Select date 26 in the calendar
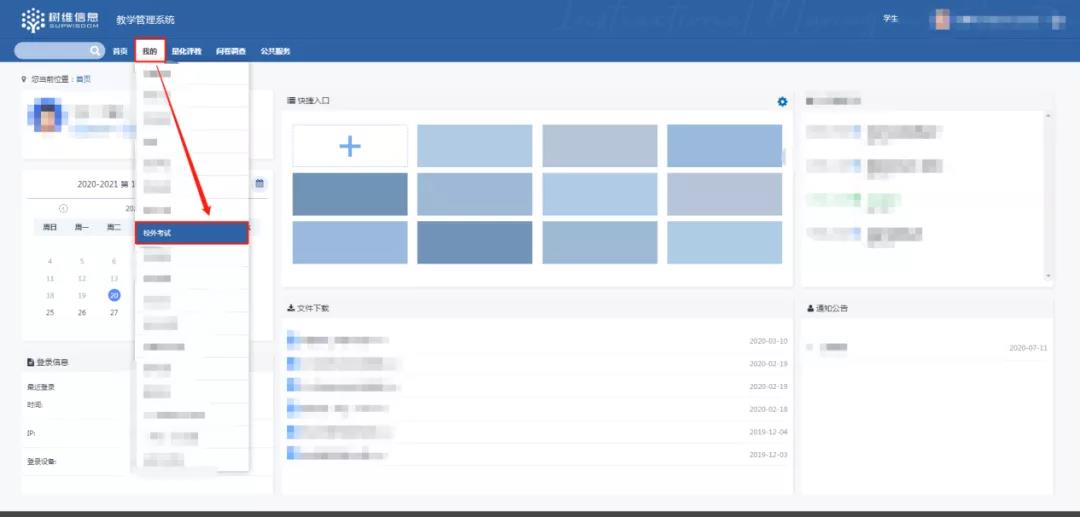Viewport: 1080px width, 517px height. point(82,313)
